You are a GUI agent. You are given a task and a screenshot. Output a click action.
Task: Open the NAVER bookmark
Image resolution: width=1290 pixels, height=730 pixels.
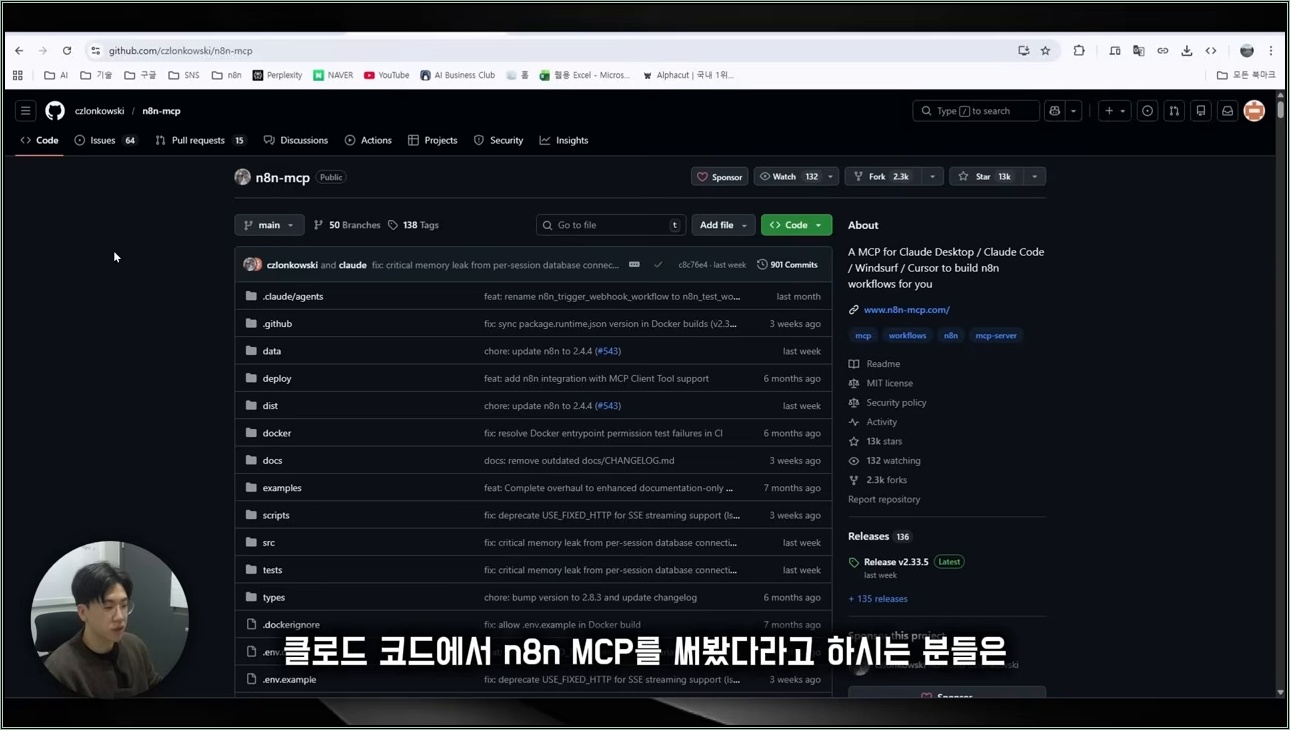[333, 75]
